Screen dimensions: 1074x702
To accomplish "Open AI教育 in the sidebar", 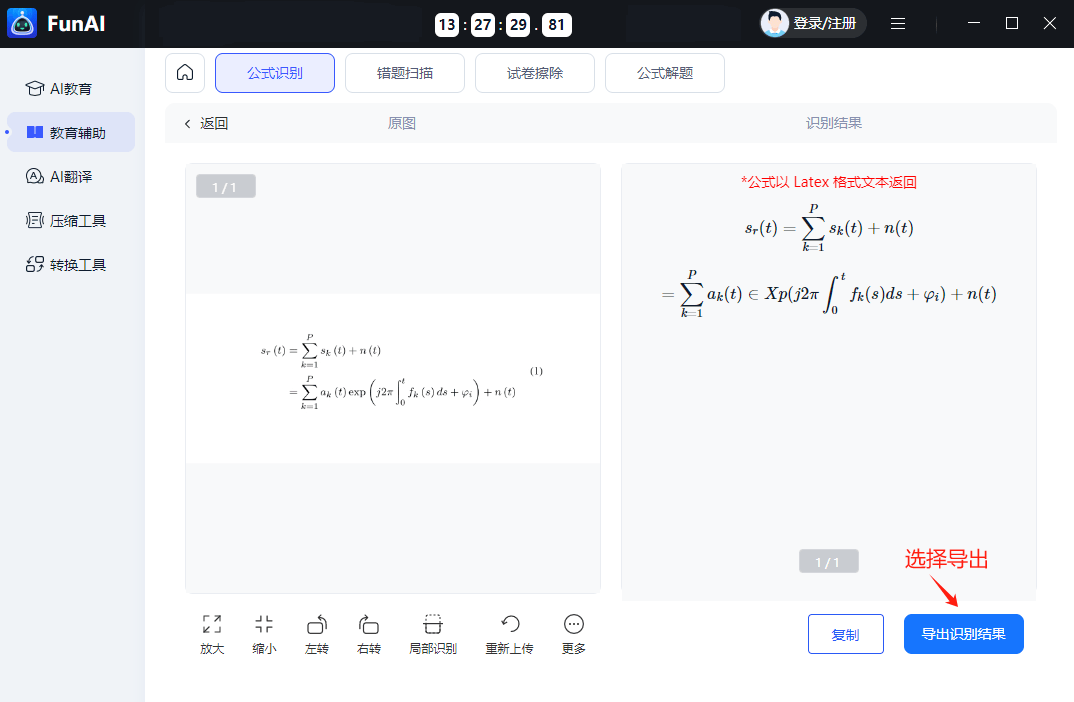I will coord(70,88).
